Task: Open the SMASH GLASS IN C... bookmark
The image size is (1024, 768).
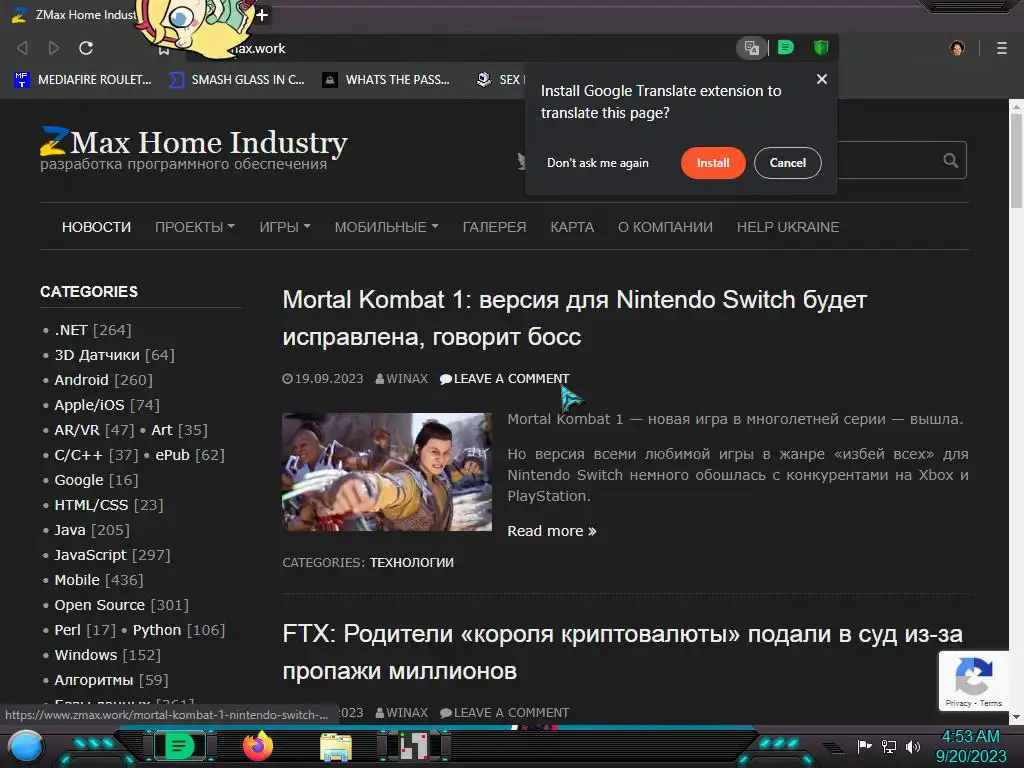Action: point(236,80)
